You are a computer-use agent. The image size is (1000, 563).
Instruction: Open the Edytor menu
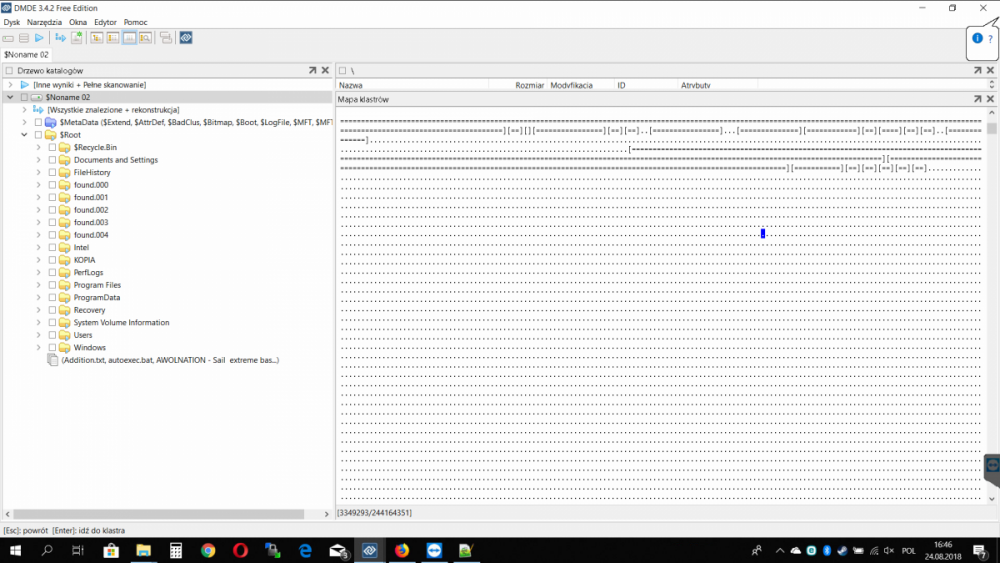click(105, 22)
